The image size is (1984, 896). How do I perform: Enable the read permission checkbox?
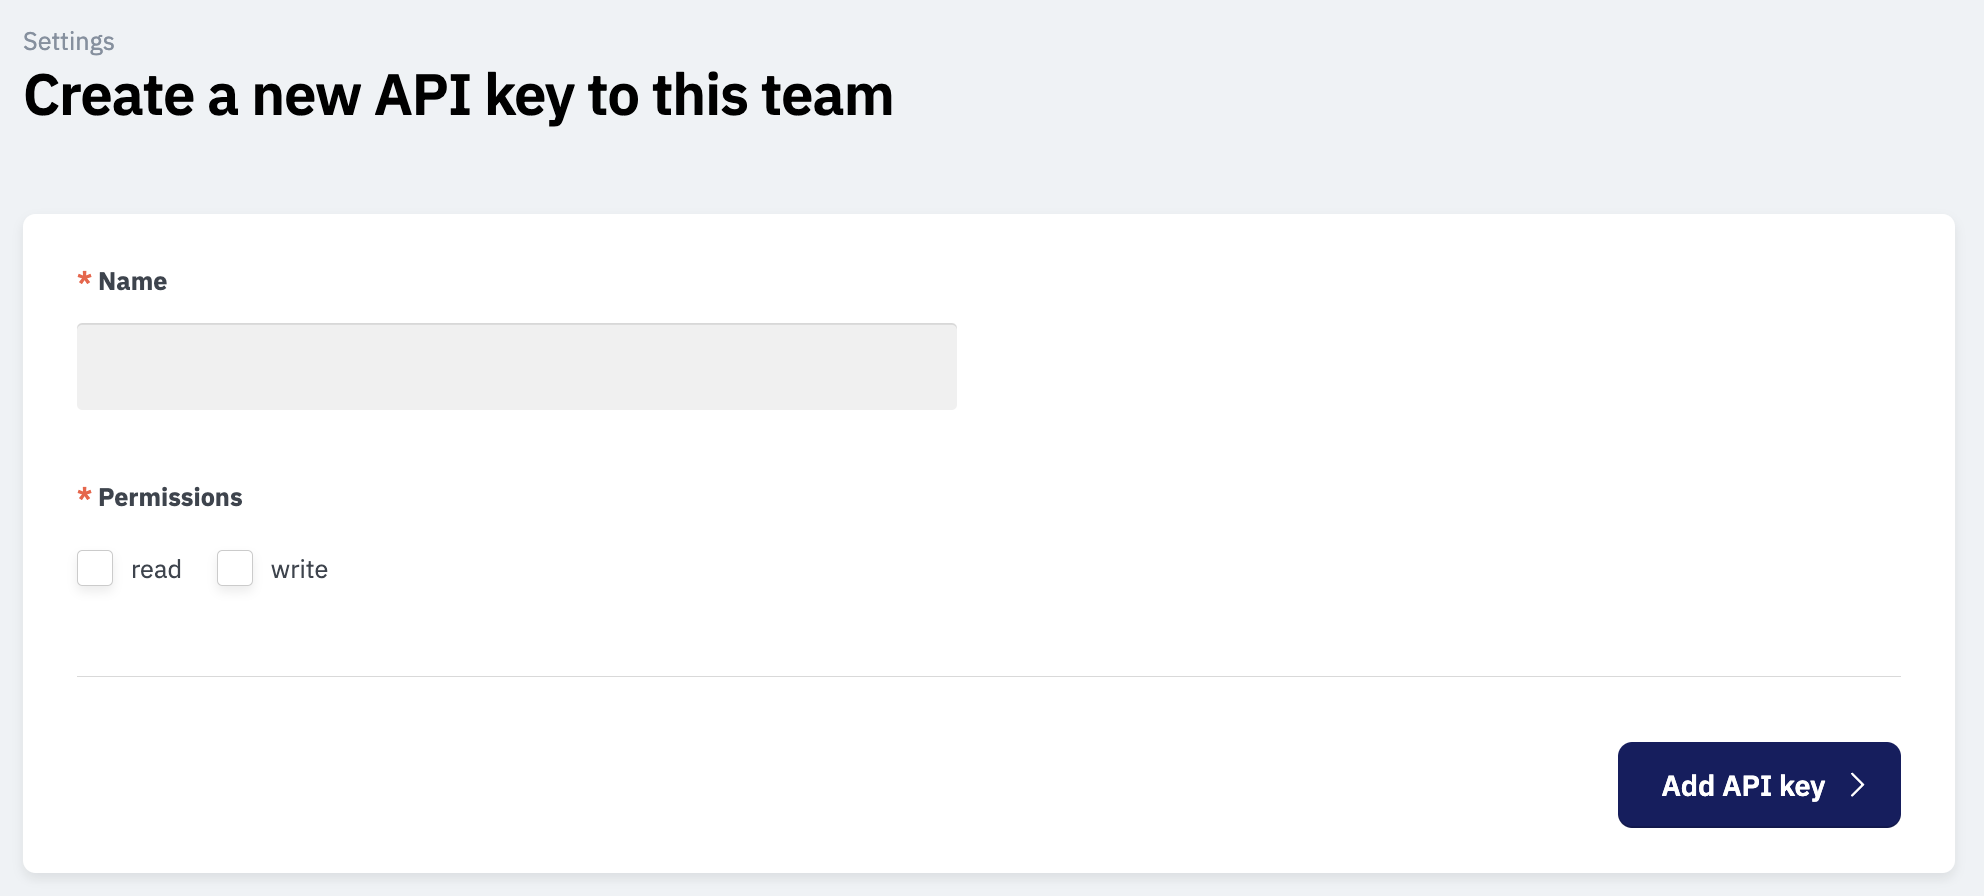pos(95,568)
